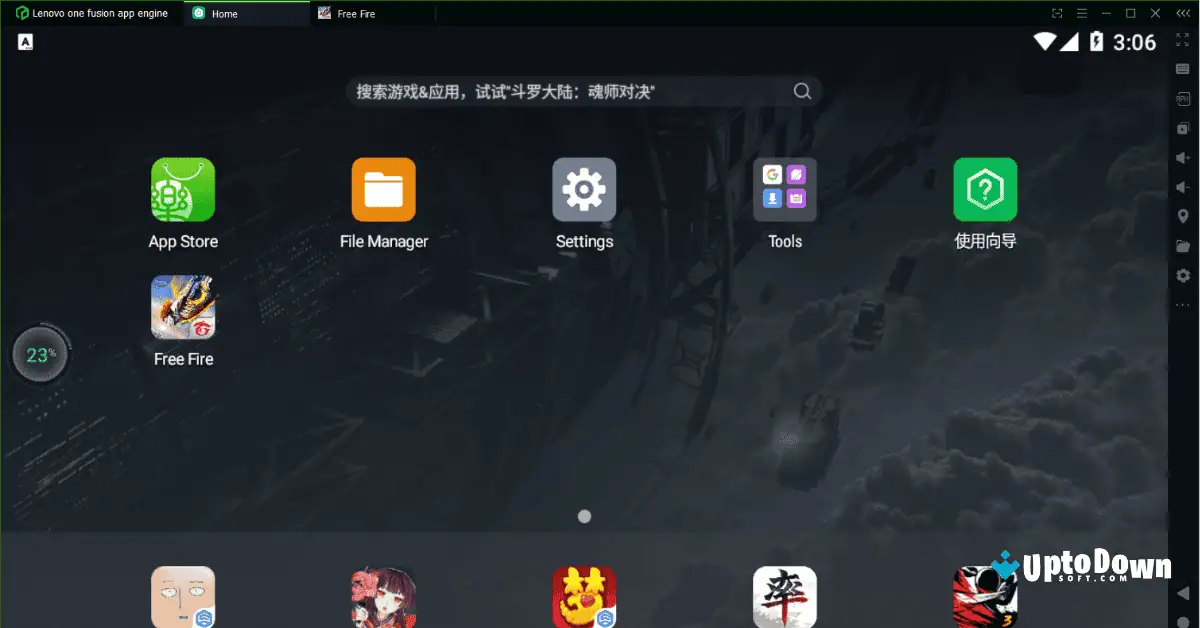Open the location tool in the sidebar
Image resolution: width=1200 pixels, height=628 pixels.
[1183, 215]
